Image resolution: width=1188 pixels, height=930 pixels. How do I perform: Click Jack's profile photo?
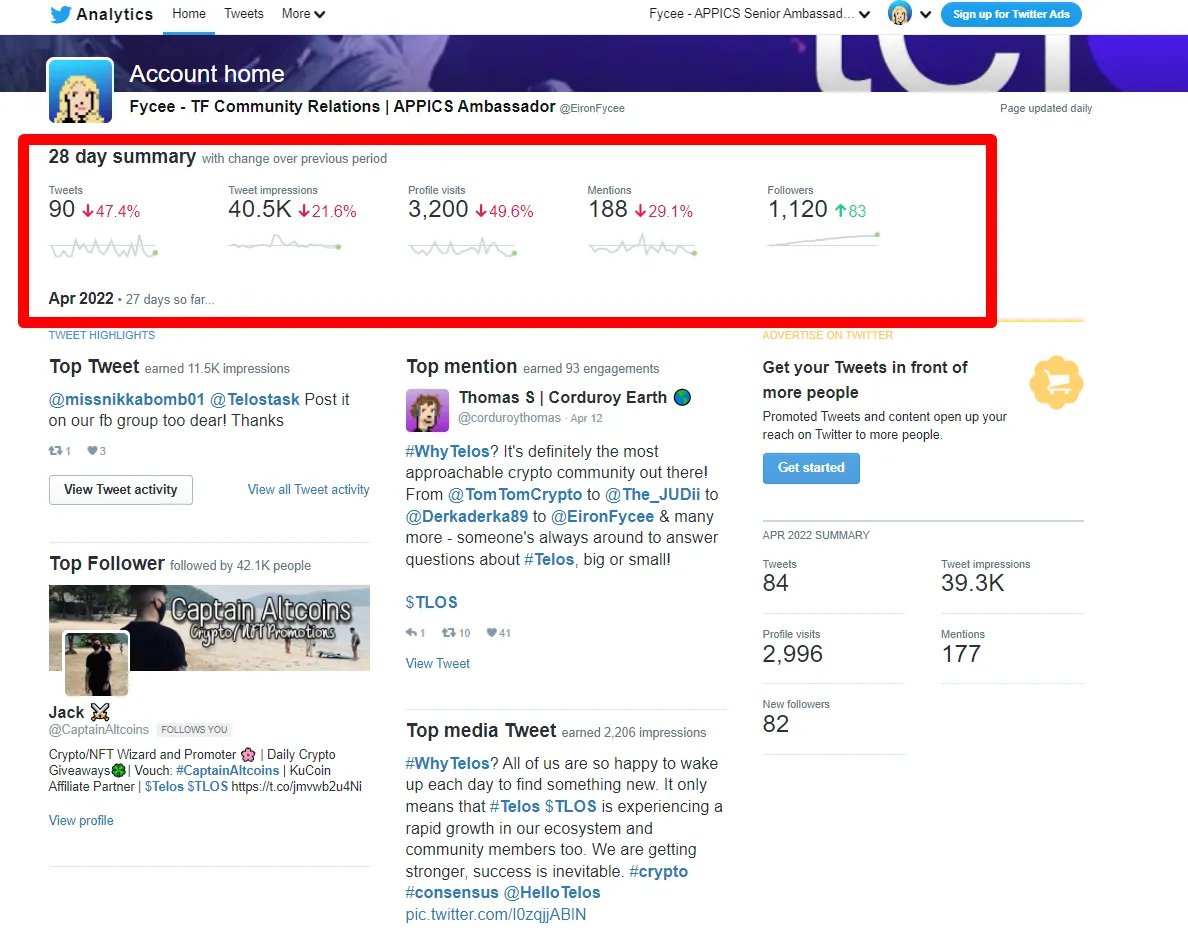(x=96, y=663)
